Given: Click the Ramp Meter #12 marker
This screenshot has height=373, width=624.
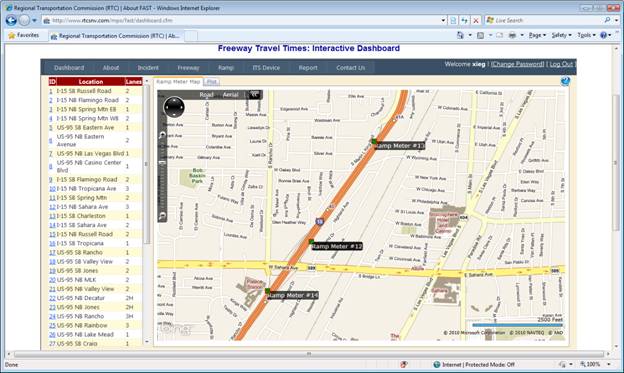Looking at the screenshot, I should pos(312,241).
